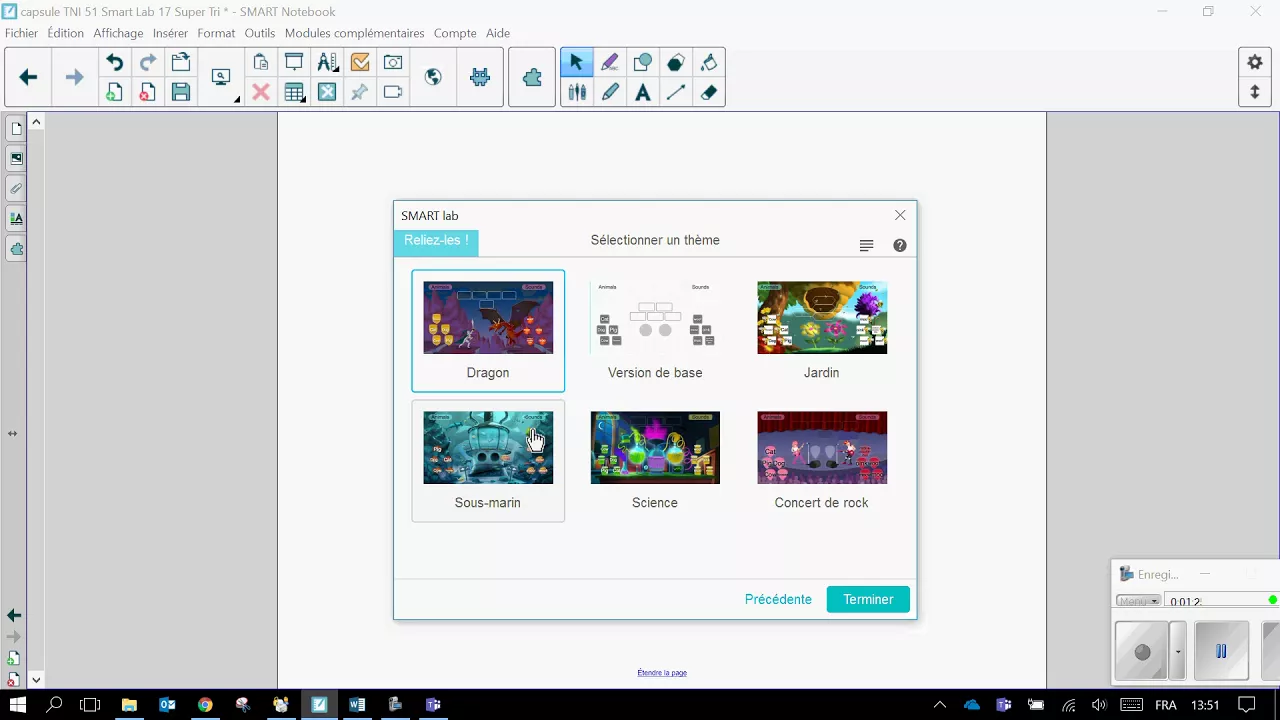Click the Terminer button

868,599
